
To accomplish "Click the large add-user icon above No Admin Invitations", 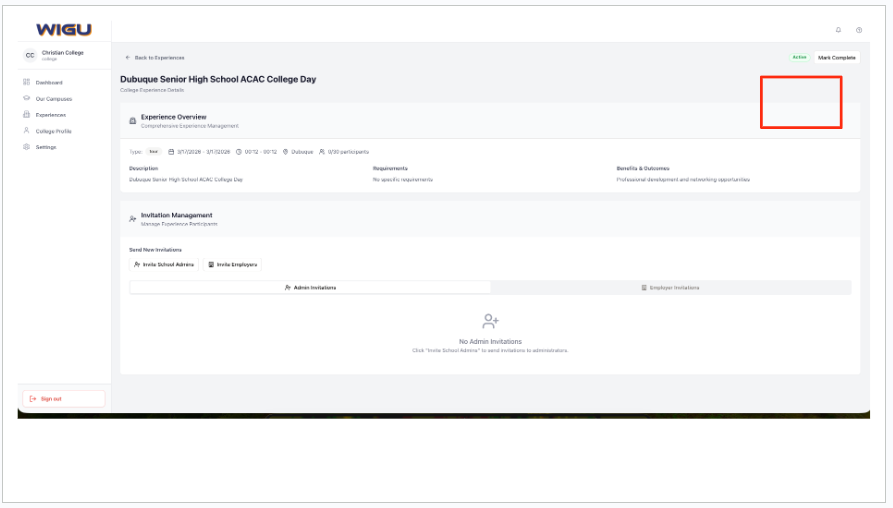I will 490,321.
